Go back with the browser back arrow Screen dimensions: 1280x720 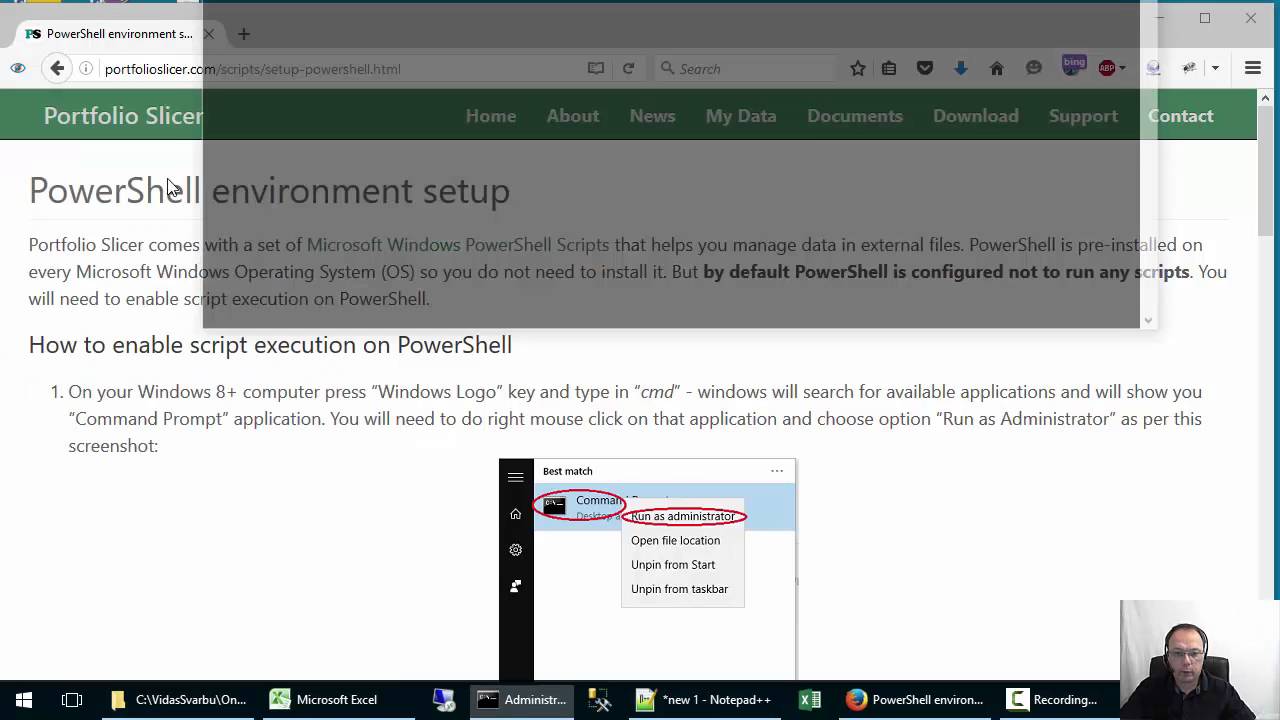(x=57, y=68)
